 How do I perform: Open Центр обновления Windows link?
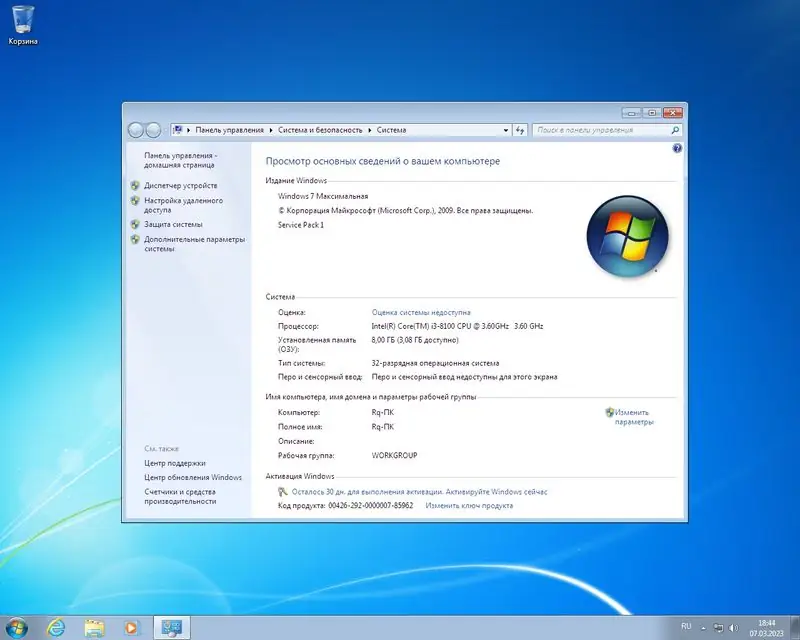[x=193, y=478]
